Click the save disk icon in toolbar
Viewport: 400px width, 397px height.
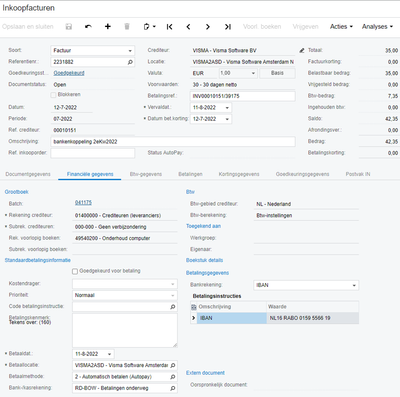point(69,27)
